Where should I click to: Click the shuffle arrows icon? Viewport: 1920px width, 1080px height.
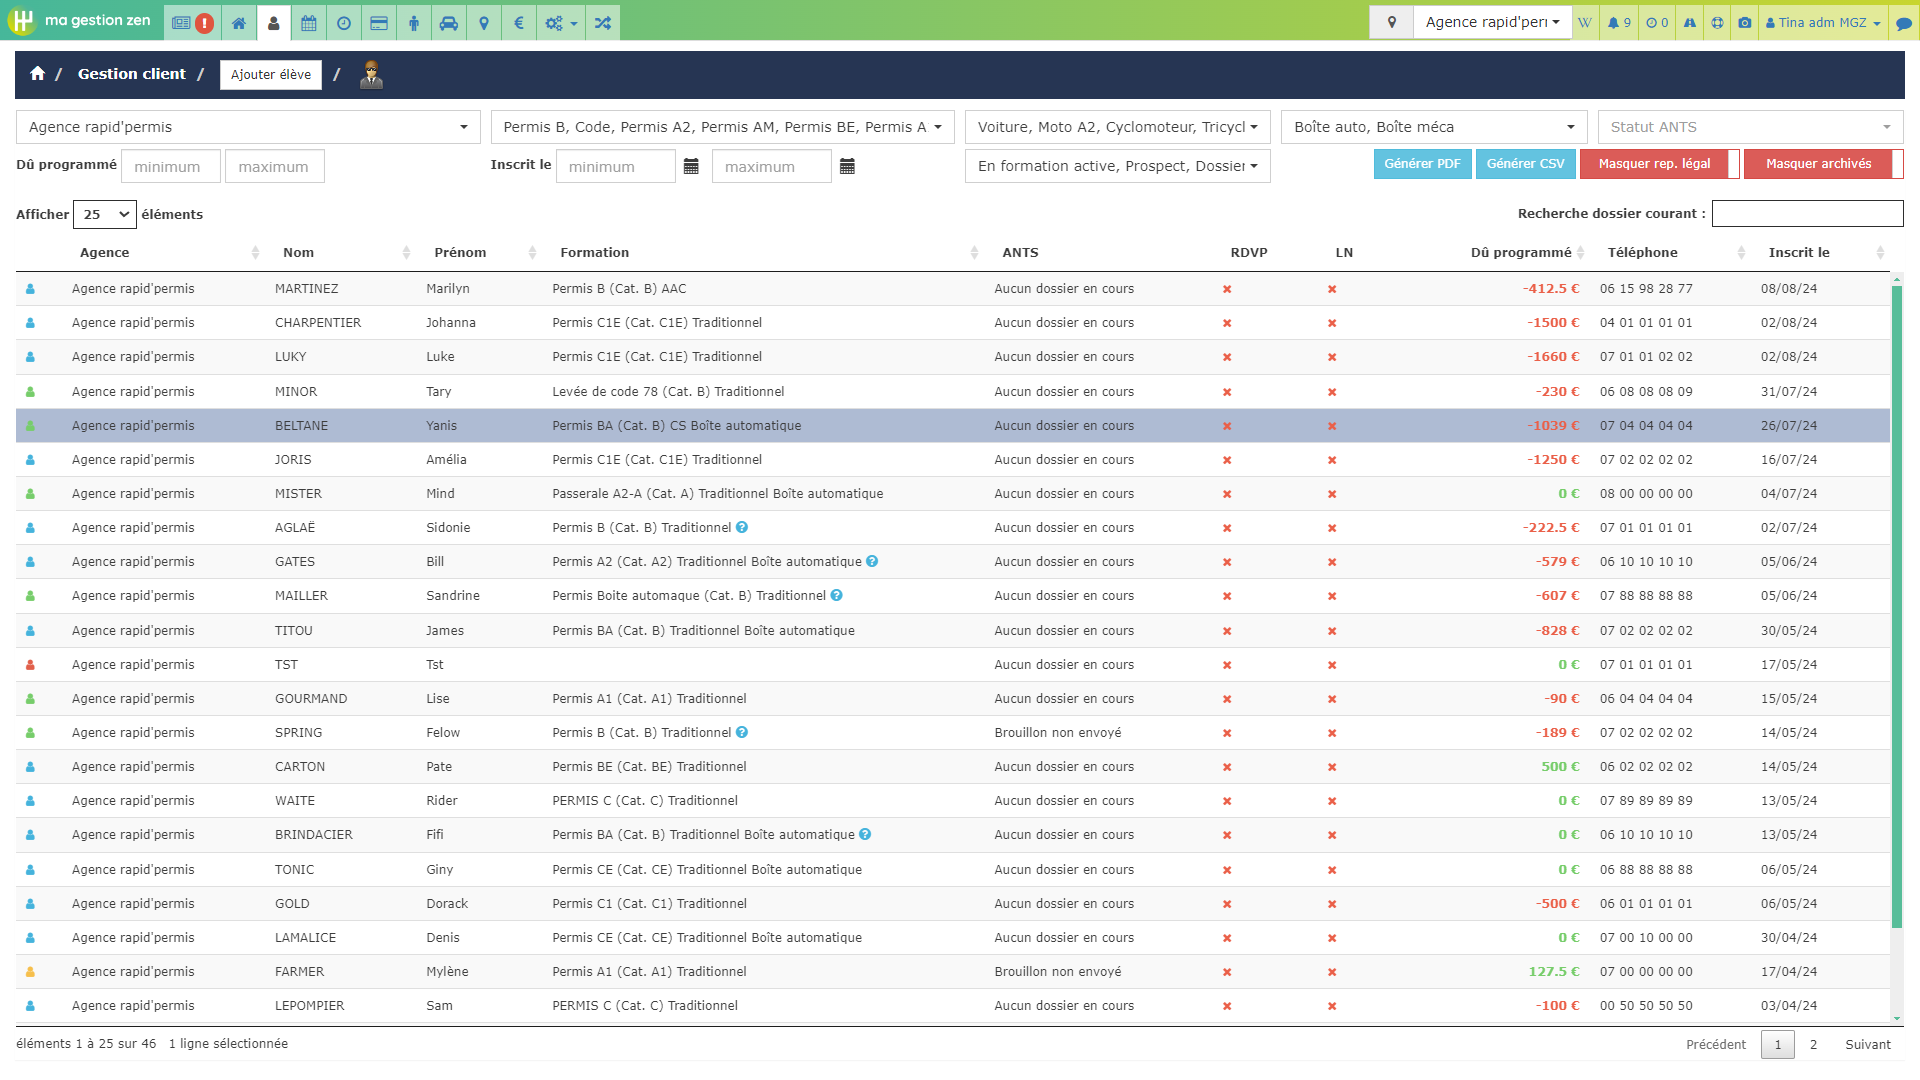(602, 22)
